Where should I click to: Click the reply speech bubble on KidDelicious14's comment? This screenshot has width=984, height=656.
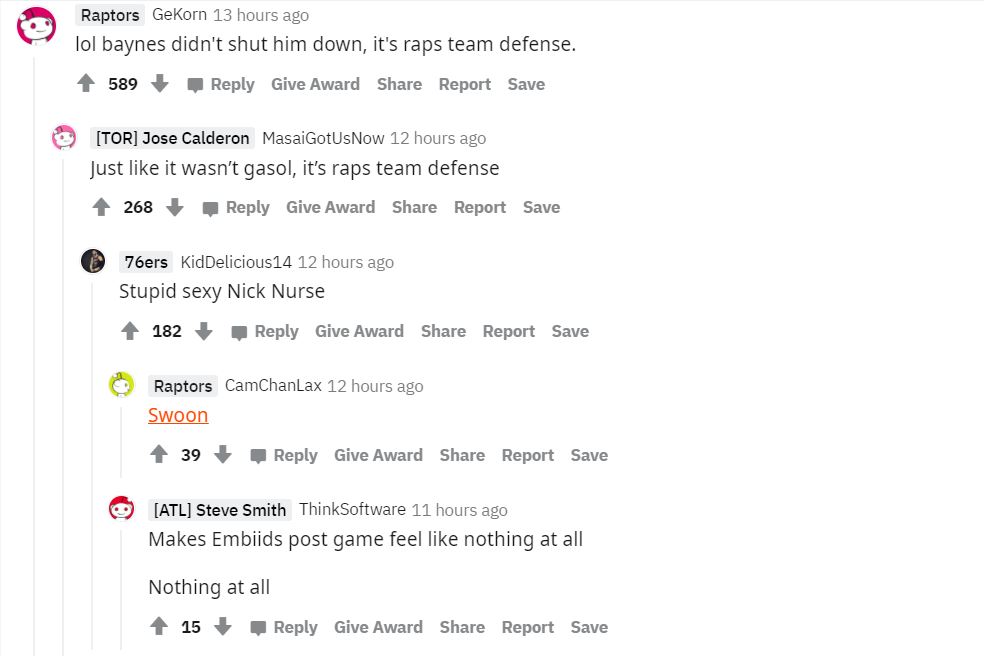[x=238, y=331]
